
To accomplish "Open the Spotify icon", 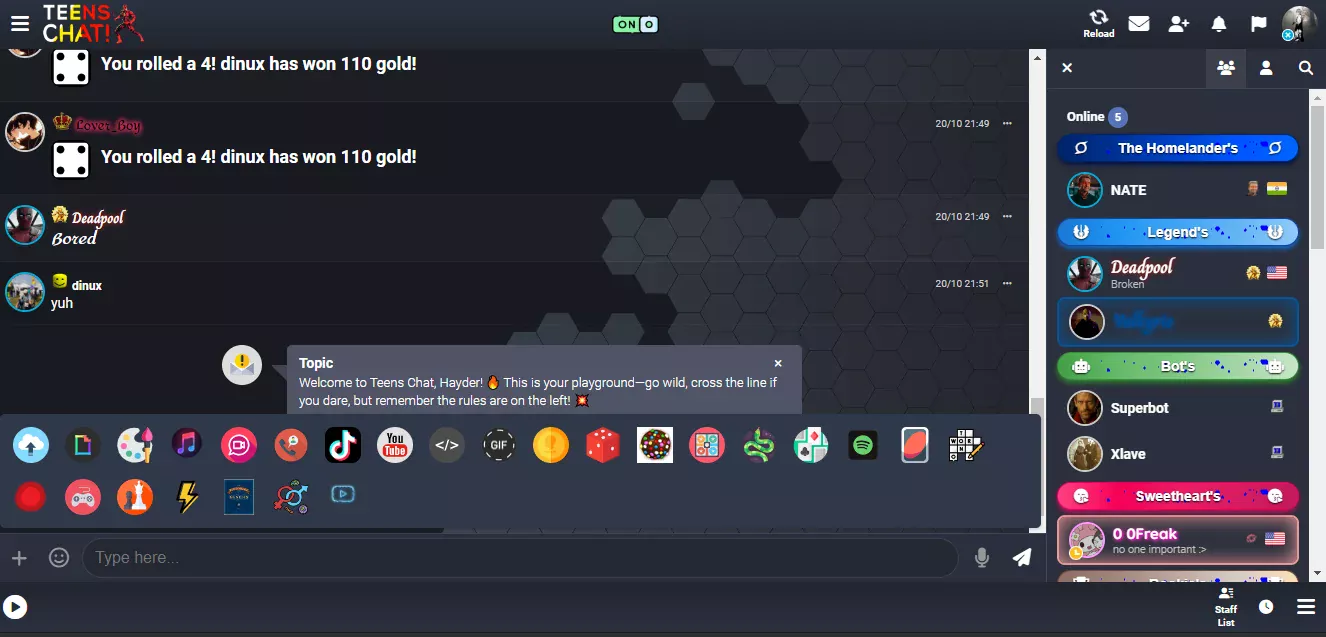I will click(x=863, y=445).
